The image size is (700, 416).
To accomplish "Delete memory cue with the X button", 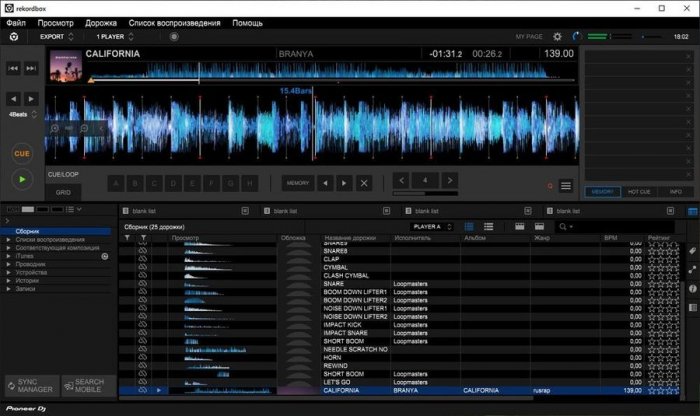I will [x=364, y=183].
